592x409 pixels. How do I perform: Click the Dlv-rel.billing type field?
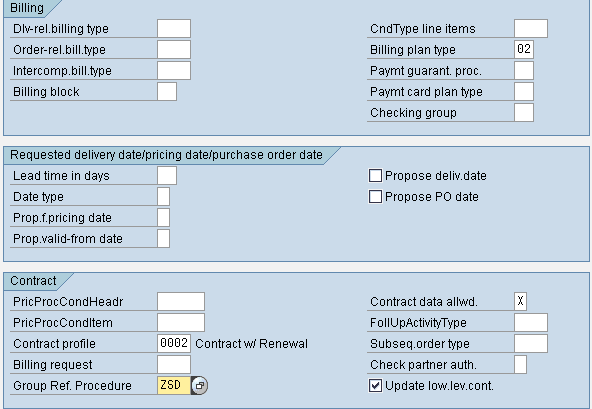174,28
